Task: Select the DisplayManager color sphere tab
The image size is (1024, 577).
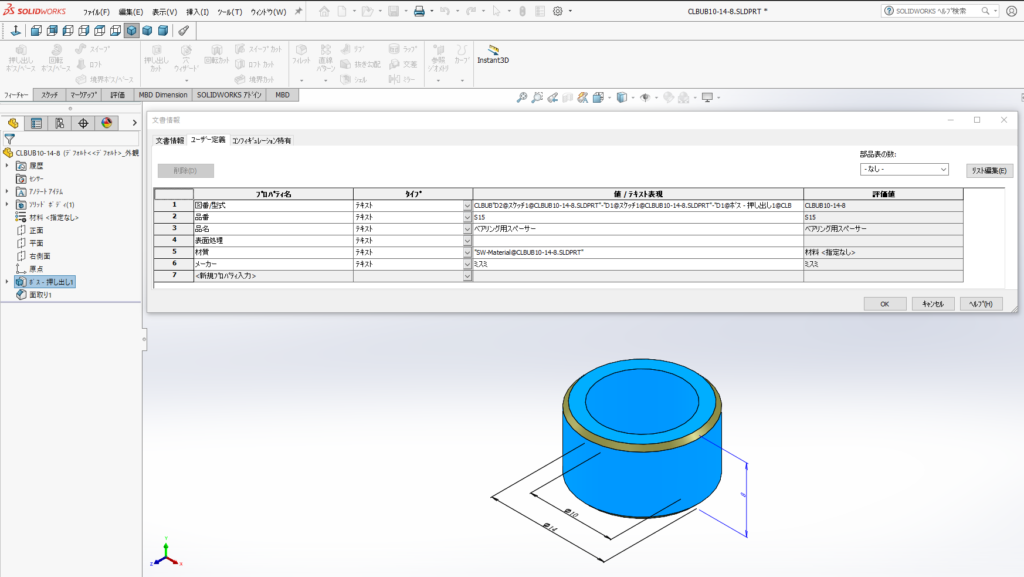Action: click(106, 123)
